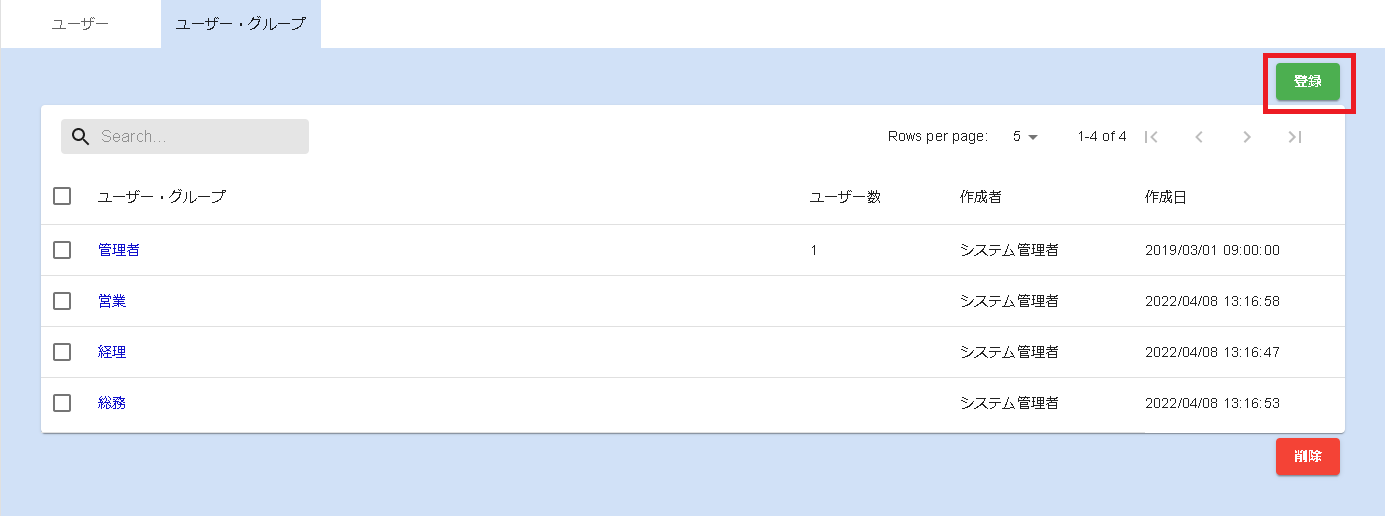
Task: Open the rows per page dropdown
Action: 1025,137
